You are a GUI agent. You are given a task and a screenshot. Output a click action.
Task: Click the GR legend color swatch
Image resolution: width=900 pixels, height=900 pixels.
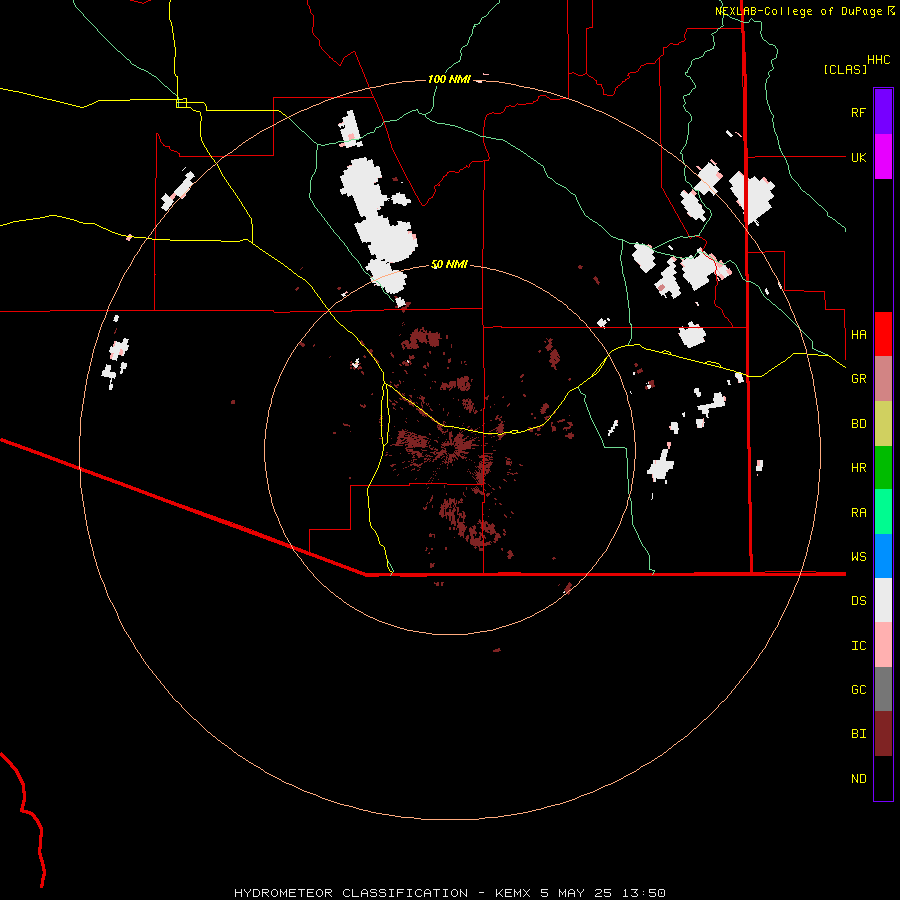883,379
